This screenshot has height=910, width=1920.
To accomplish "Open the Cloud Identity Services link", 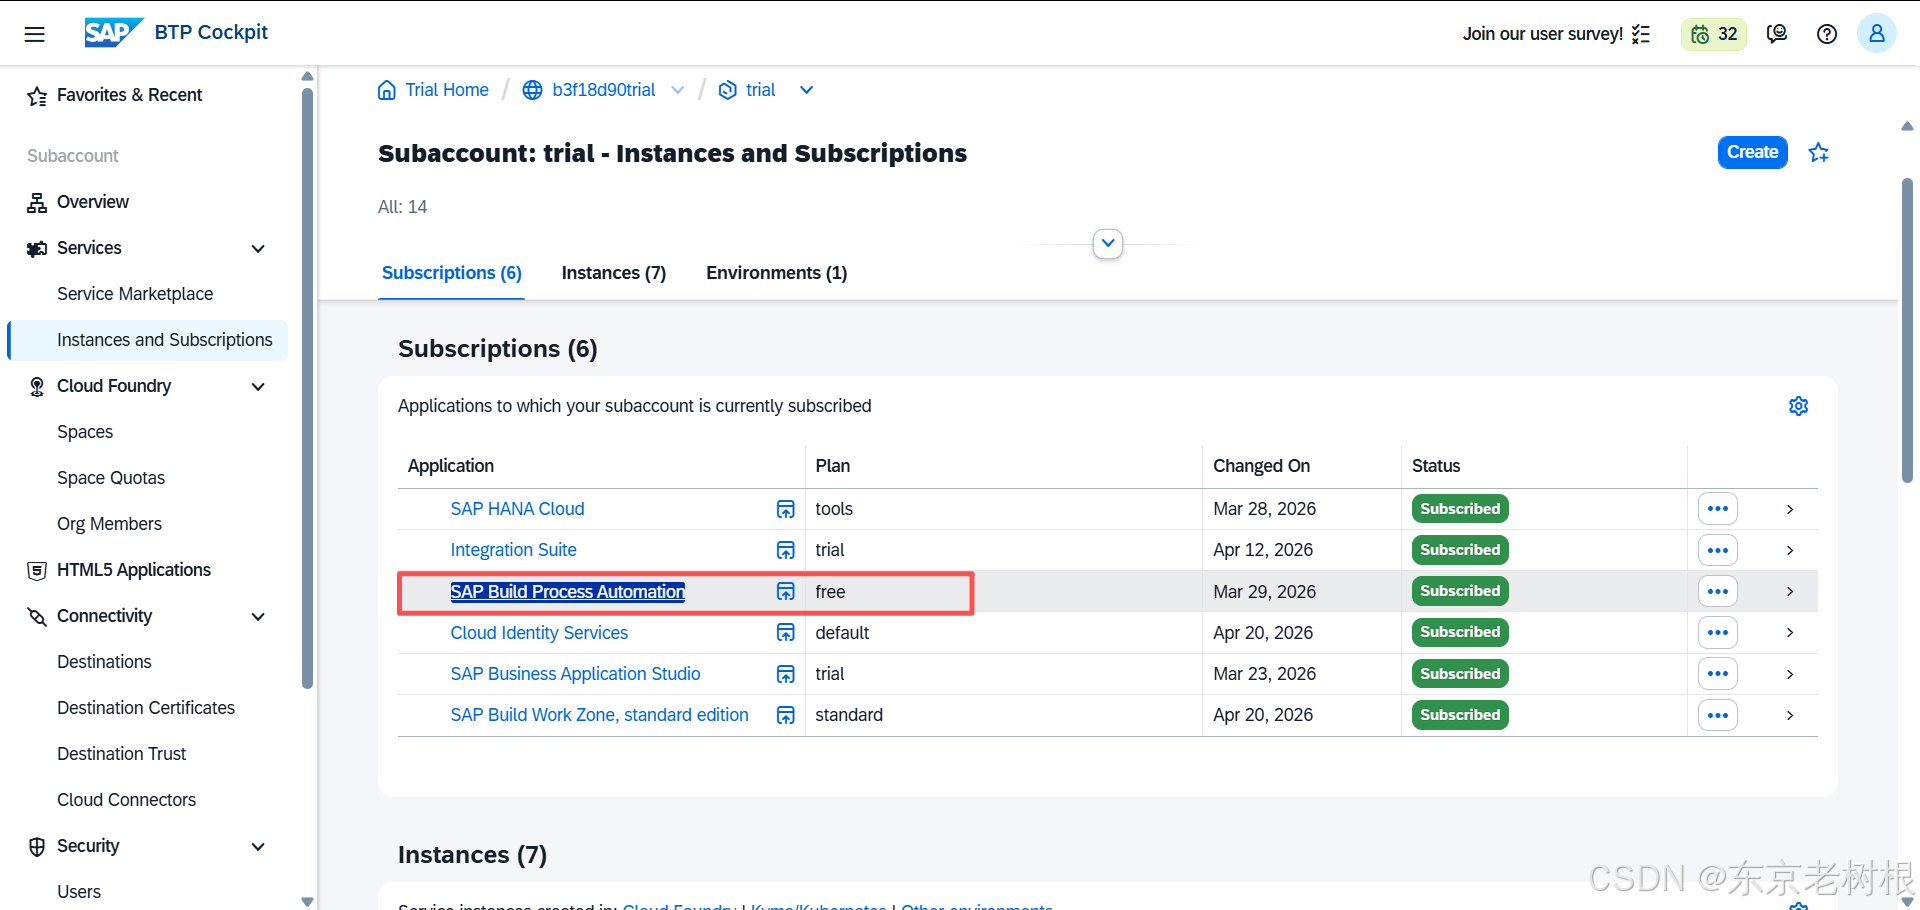I will [x=539, y=633].
